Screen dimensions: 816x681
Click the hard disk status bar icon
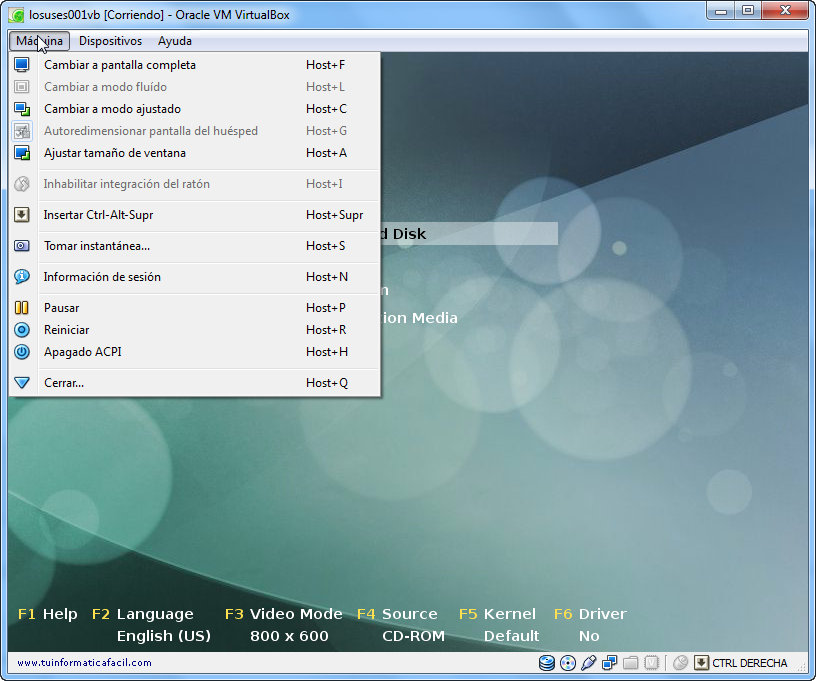pyautogui.click(x=546, y=663)
